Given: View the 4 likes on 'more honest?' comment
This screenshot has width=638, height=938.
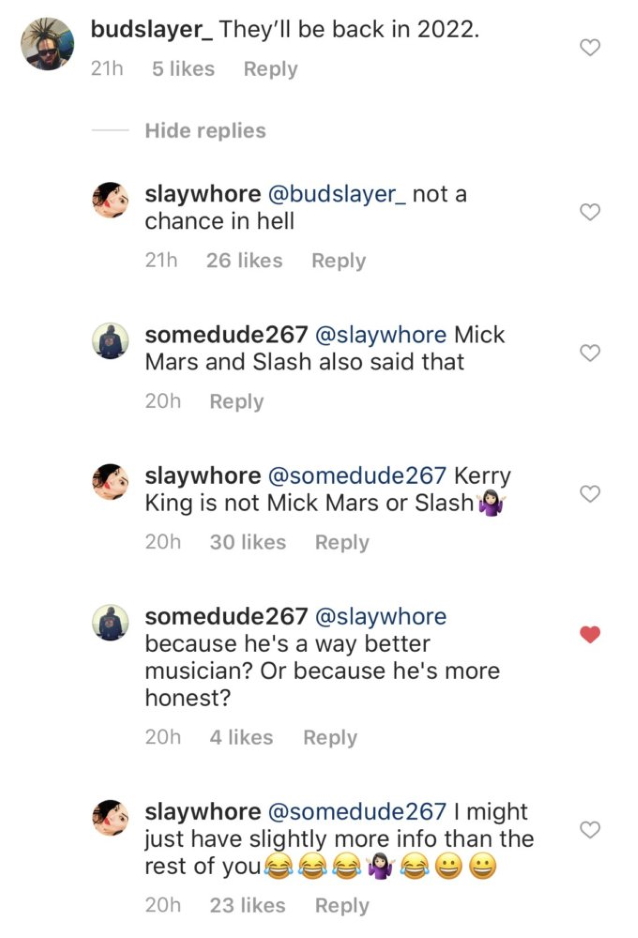Looking at the screenshot, I should (241, 737).
